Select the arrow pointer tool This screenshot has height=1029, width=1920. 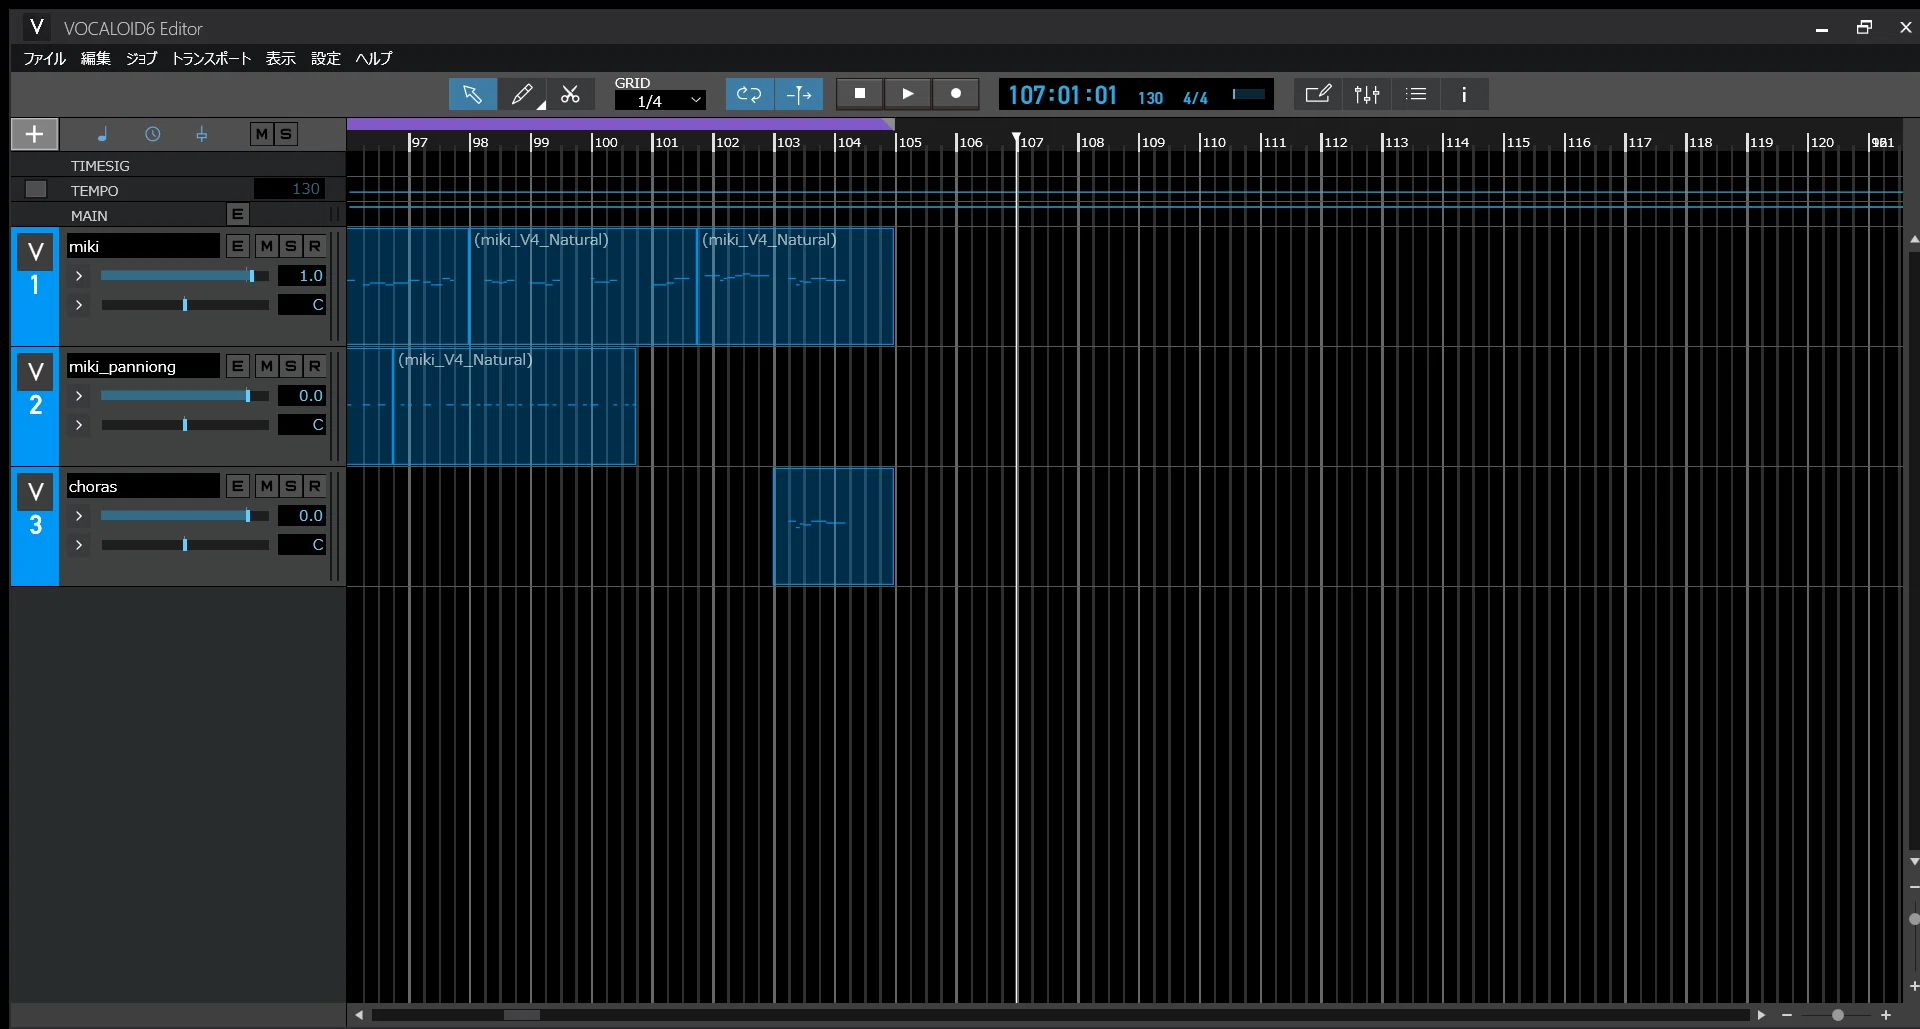472,94
